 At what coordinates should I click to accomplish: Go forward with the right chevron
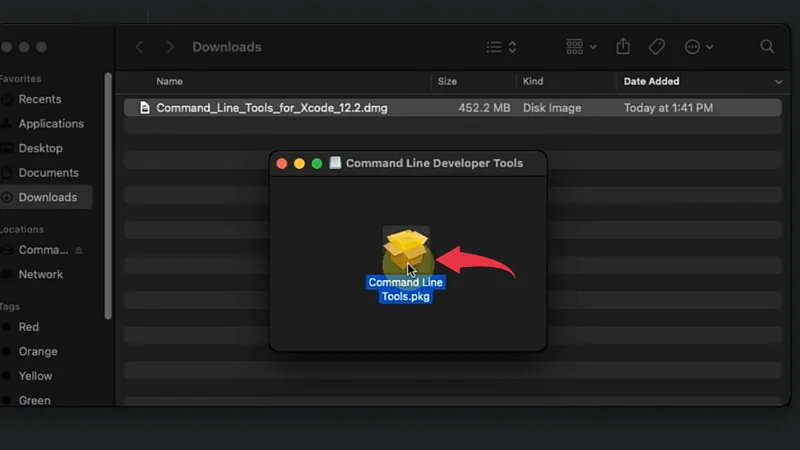click(170, 47)
